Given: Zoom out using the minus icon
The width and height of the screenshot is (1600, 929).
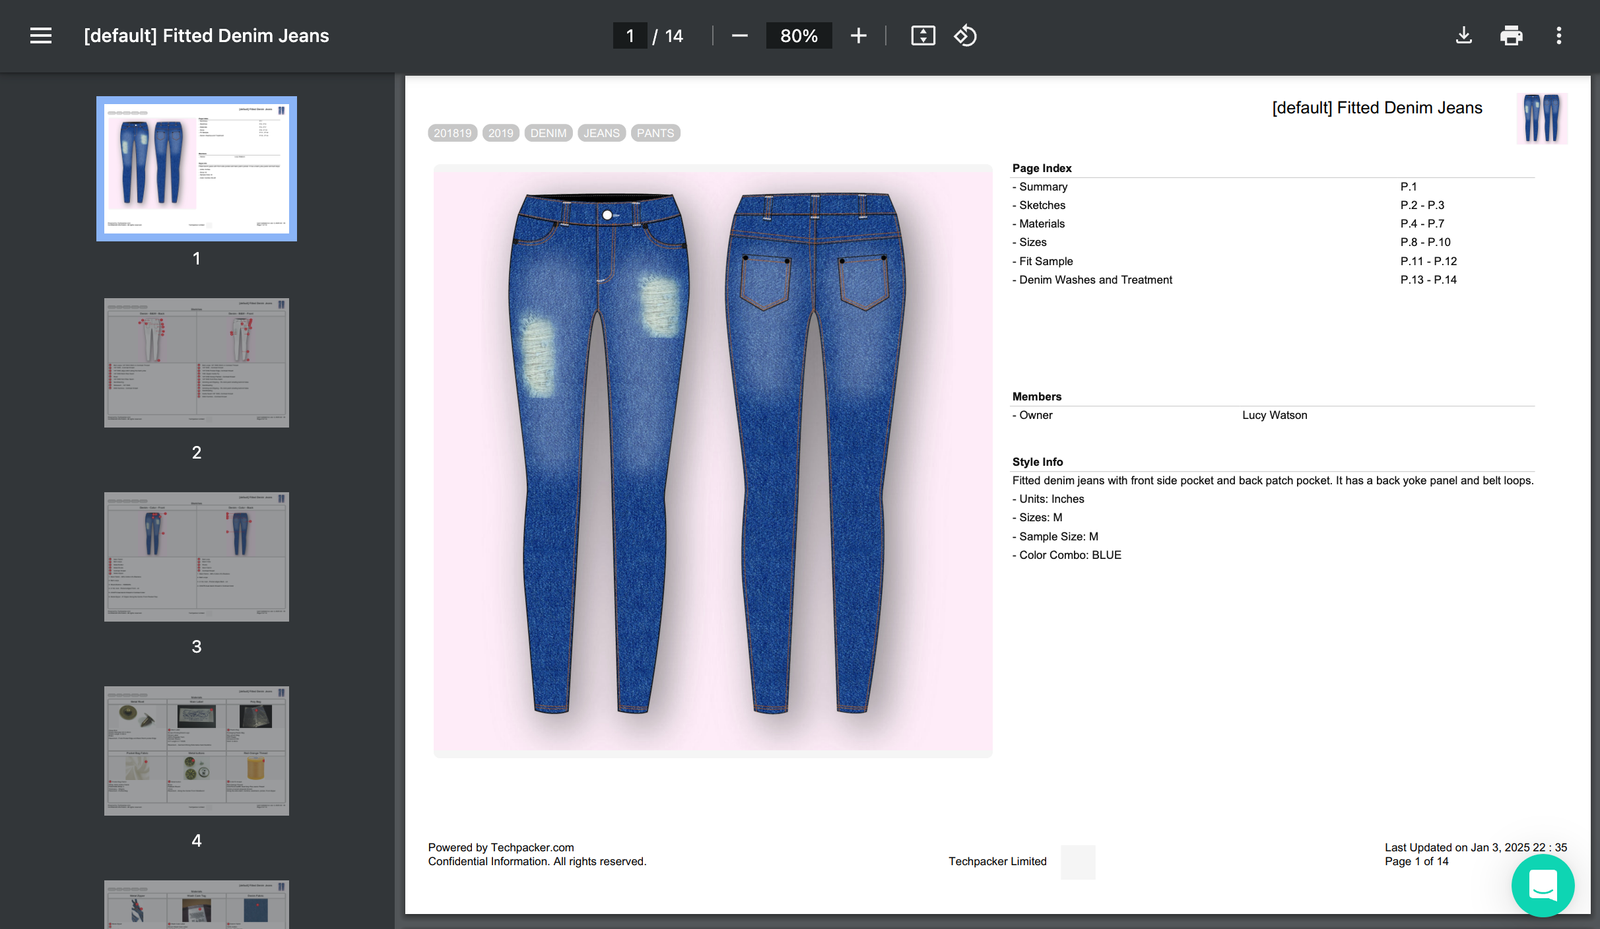Looking at the screenshot, I should [739, 35].
